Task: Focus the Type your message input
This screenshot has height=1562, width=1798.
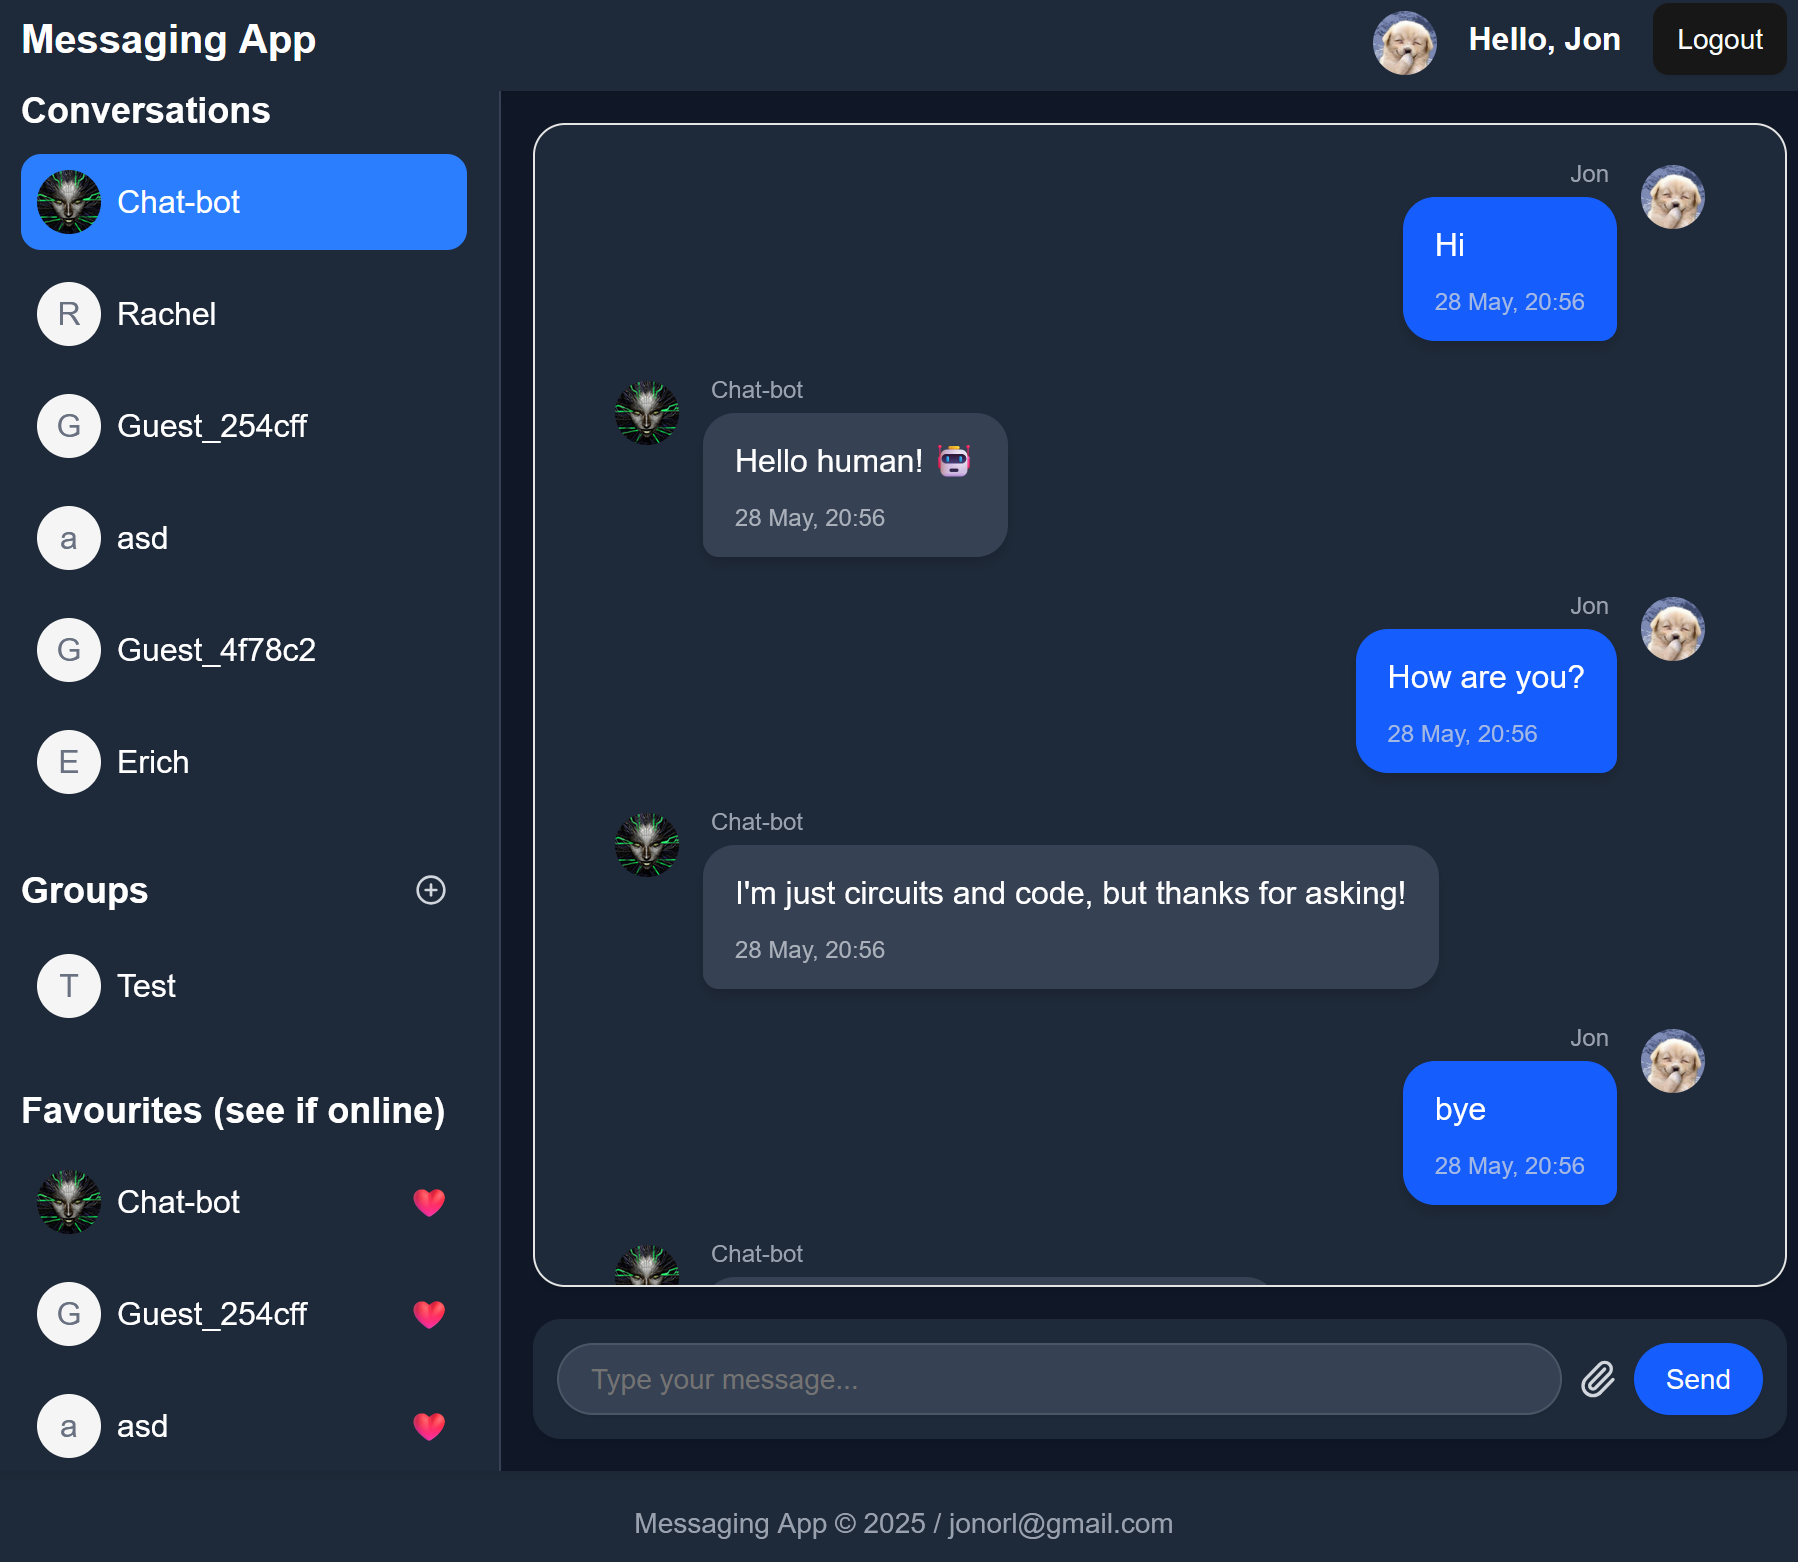Action: click(x=1059, y=1379)
